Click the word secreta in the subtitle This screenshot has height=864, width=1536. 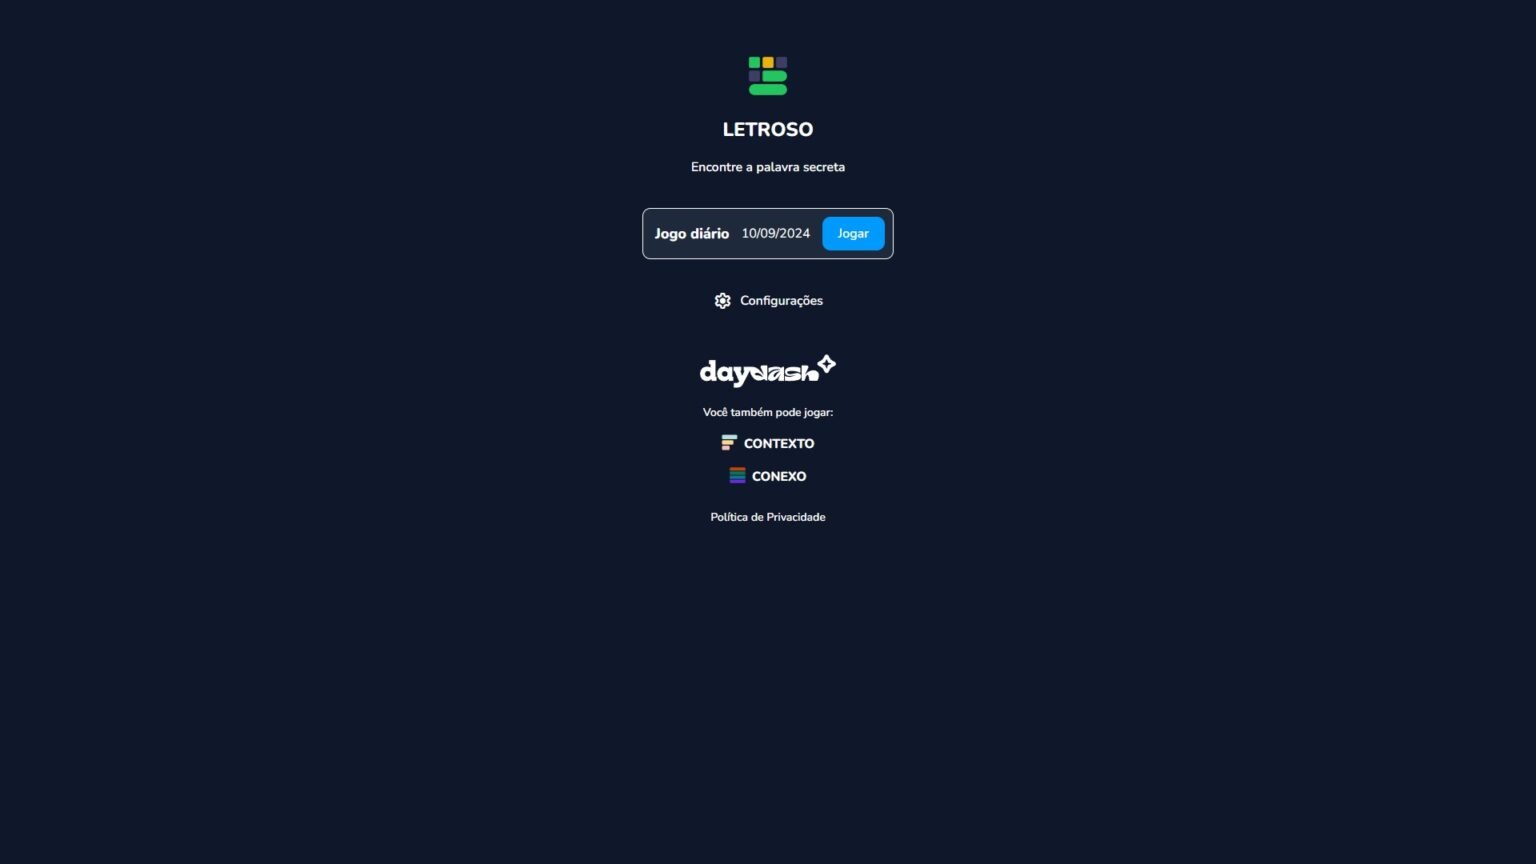(824, 167)
